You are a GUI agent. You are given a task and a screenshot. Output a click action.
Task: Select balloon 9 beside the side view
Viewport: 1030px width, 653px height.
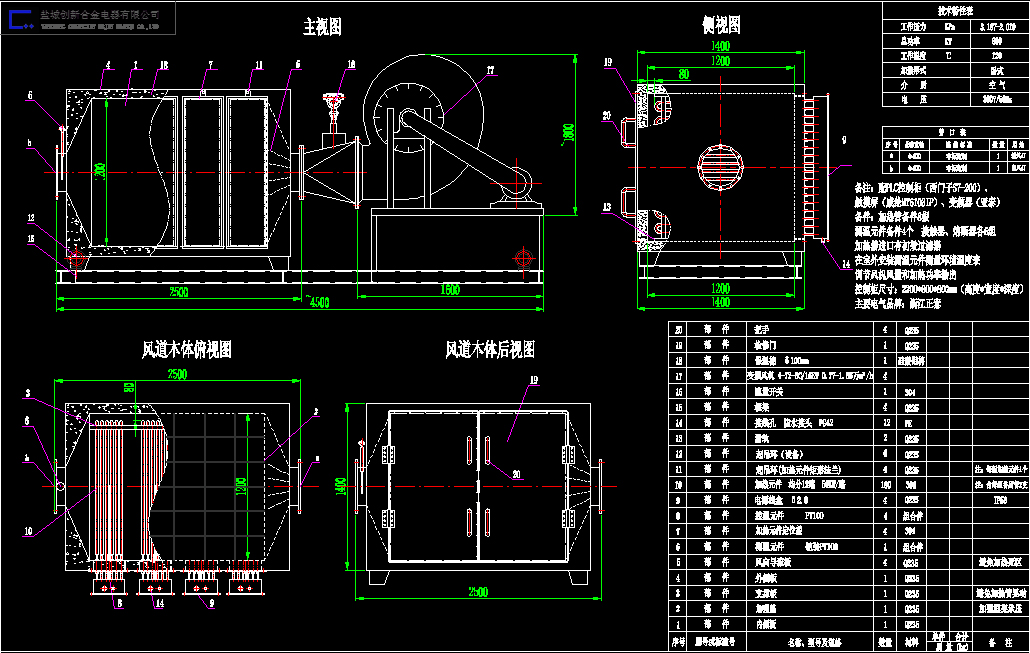(844, 140)
